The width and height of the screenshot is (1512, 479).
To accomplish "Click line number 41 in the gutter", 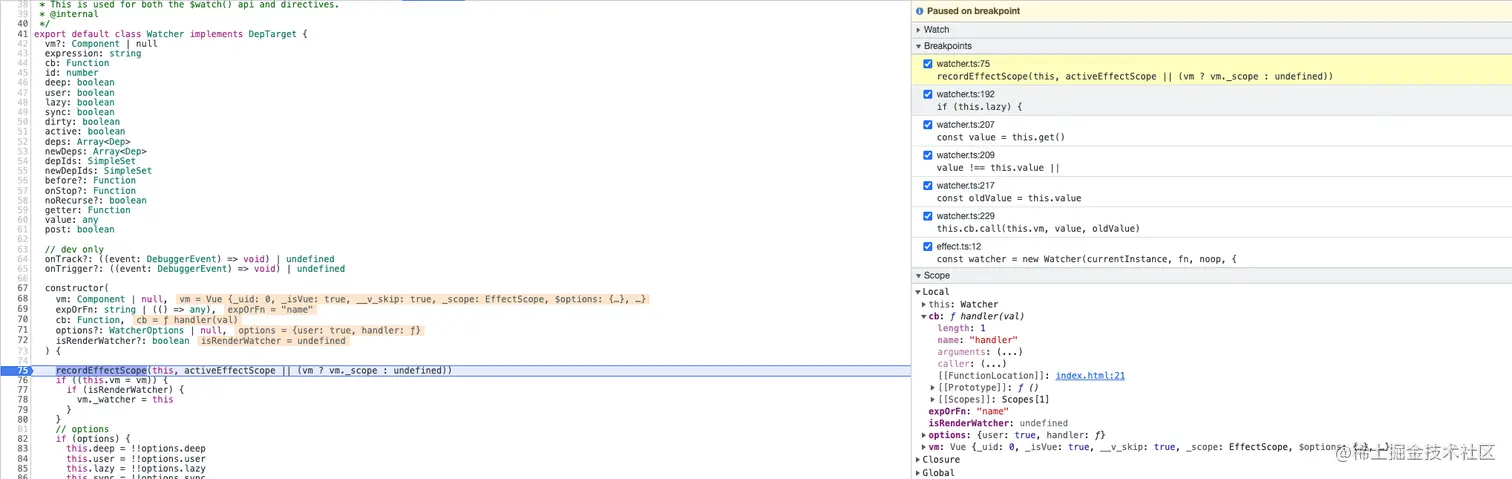I will point(23,34).
